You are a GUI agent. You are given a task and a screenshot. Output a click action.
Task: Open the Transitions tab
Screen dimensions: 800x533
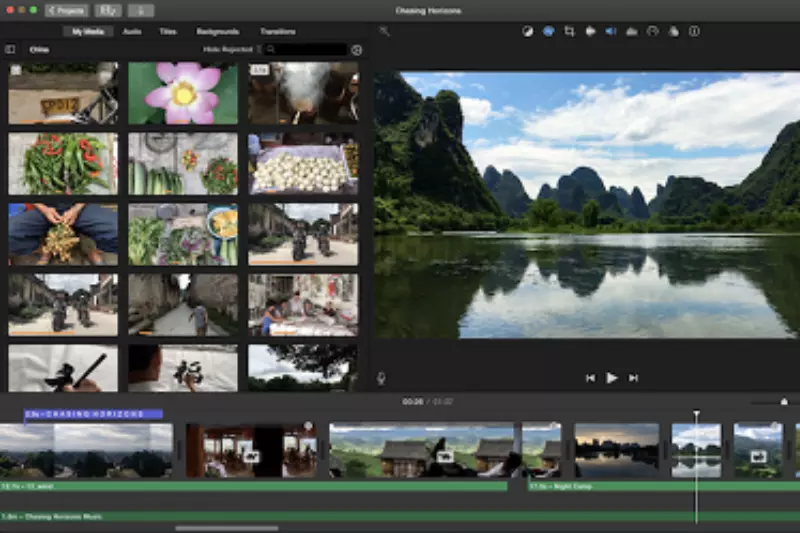pos(278,32)
